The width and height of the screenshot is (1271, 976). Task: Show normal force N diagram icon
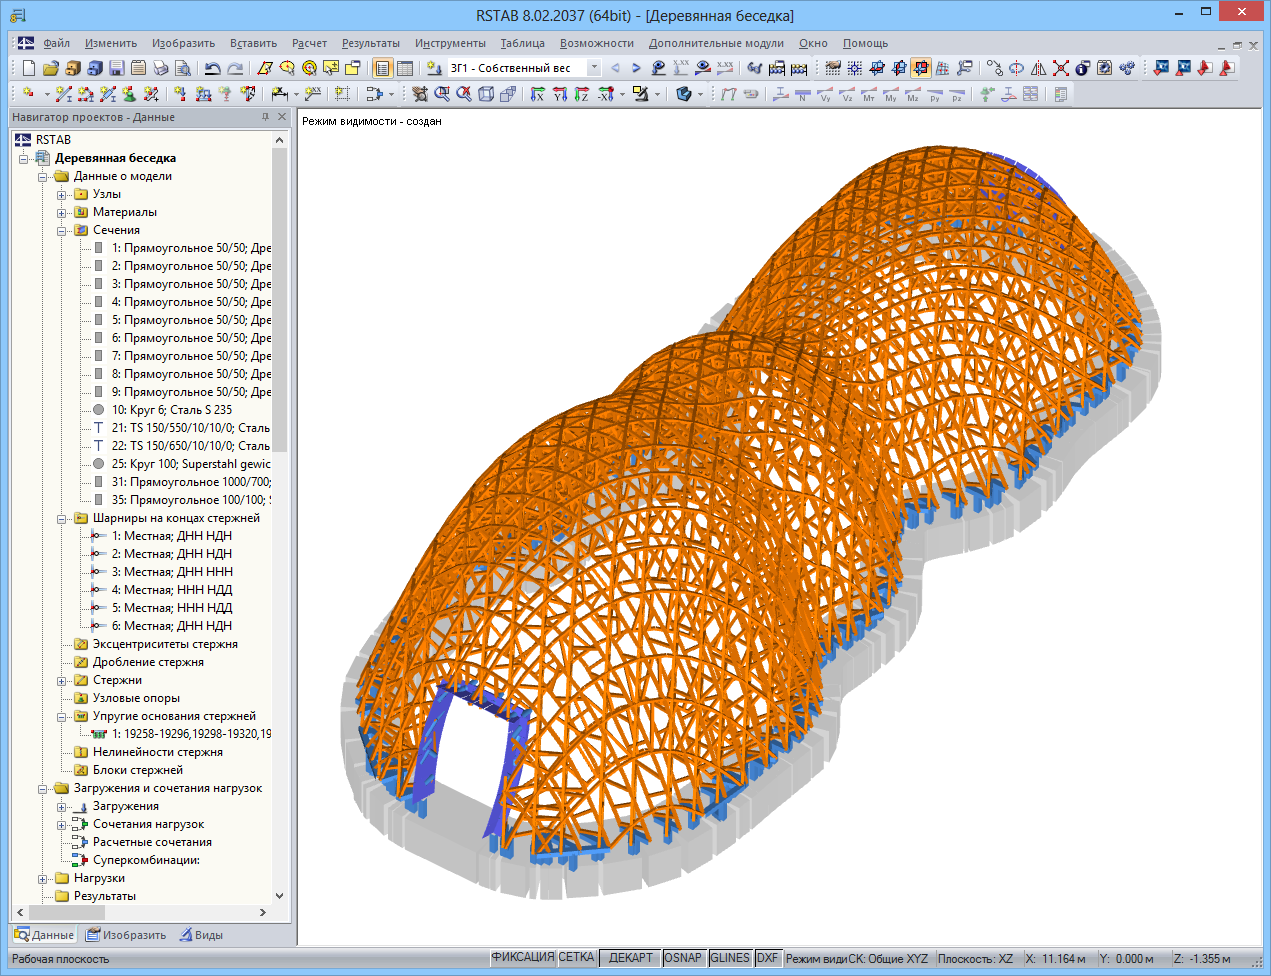point(803,94)
